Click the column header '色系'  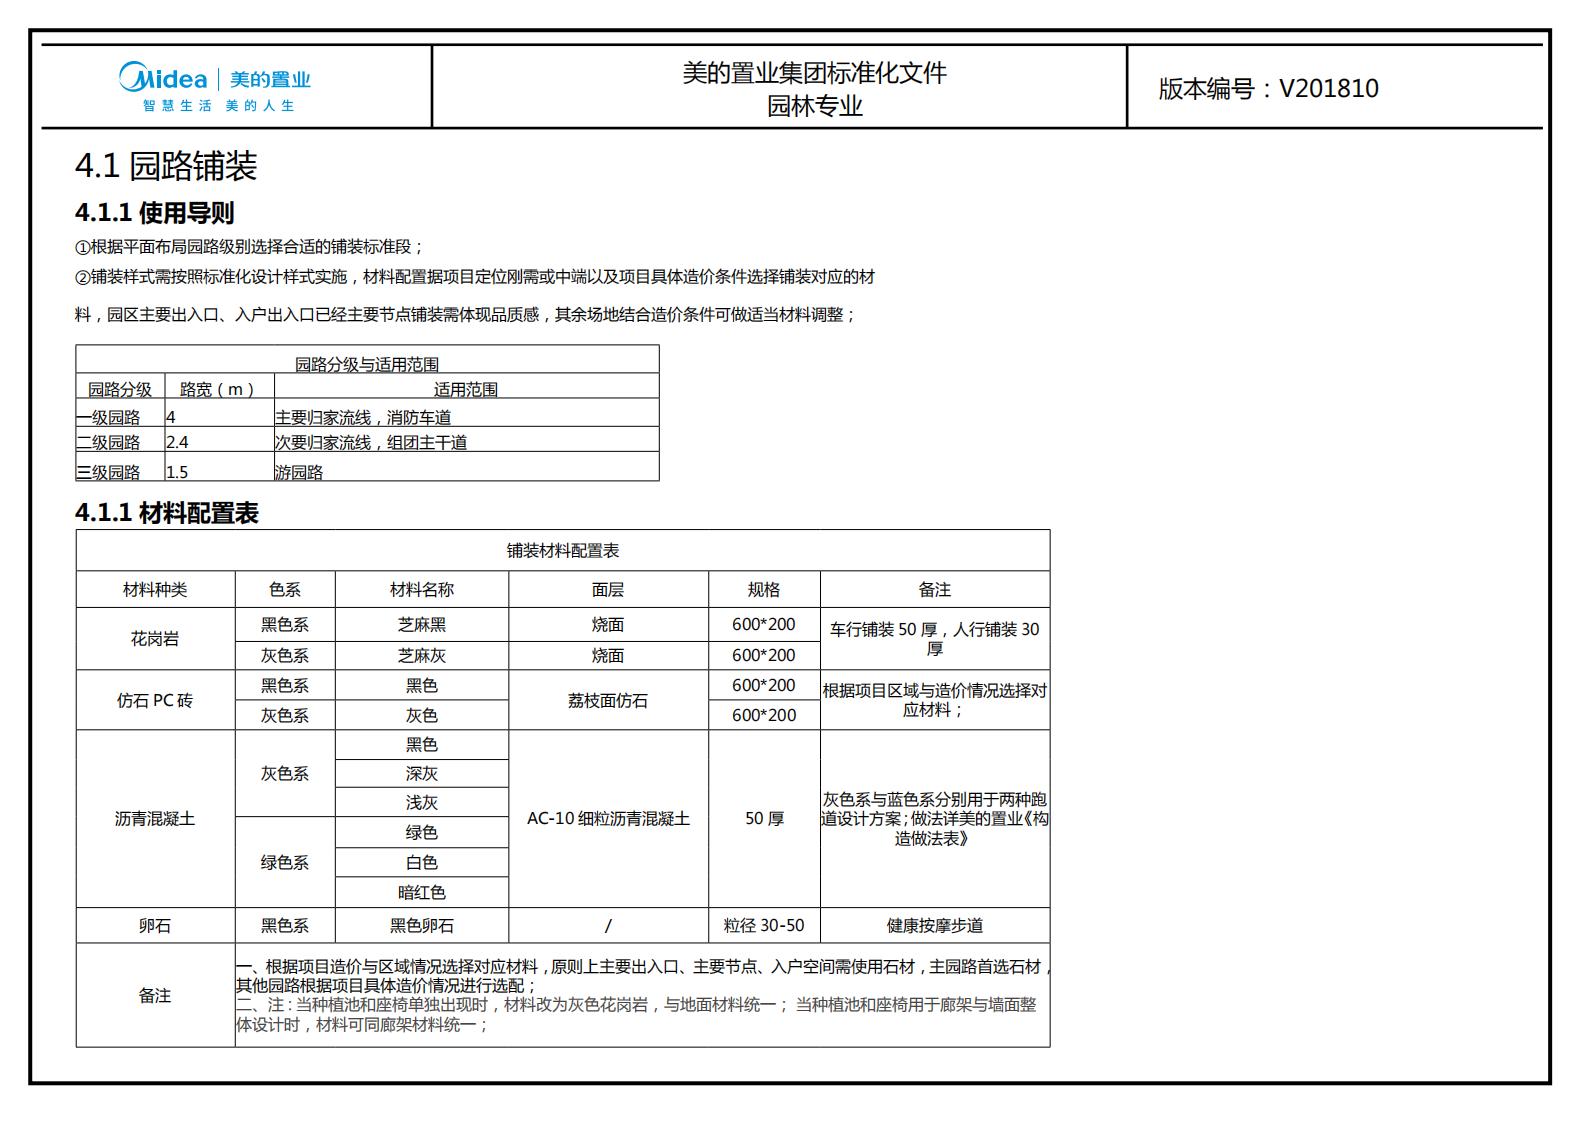click(285, 590)
